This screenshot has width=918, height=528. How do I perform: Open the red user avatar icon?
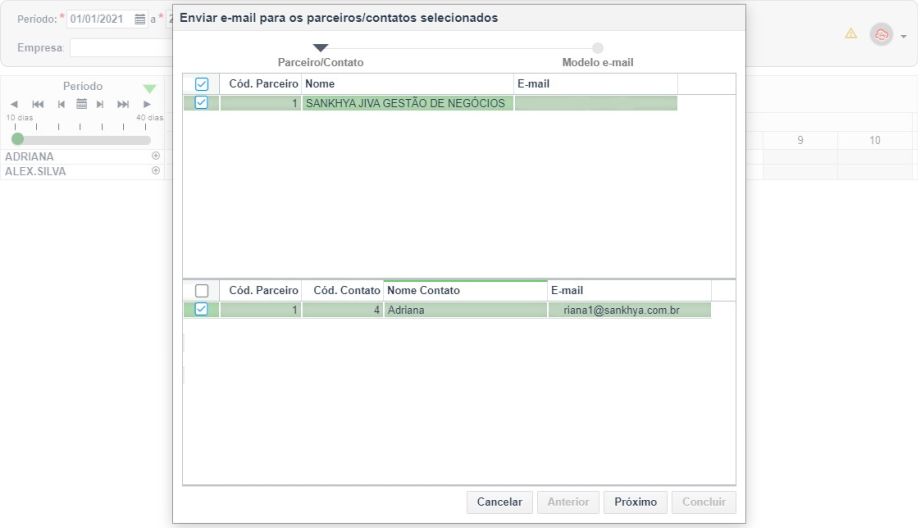click(881, 35)
